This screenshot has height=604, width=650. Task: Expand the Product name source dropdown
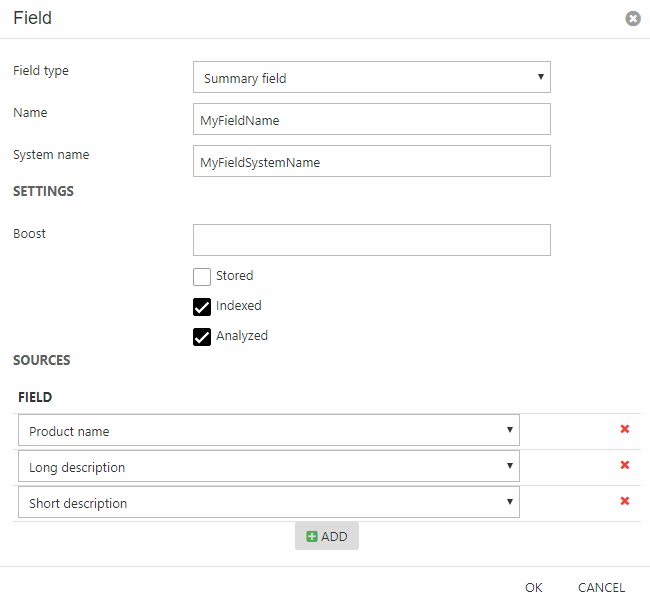pyautogui.click(x=268, y=430)
